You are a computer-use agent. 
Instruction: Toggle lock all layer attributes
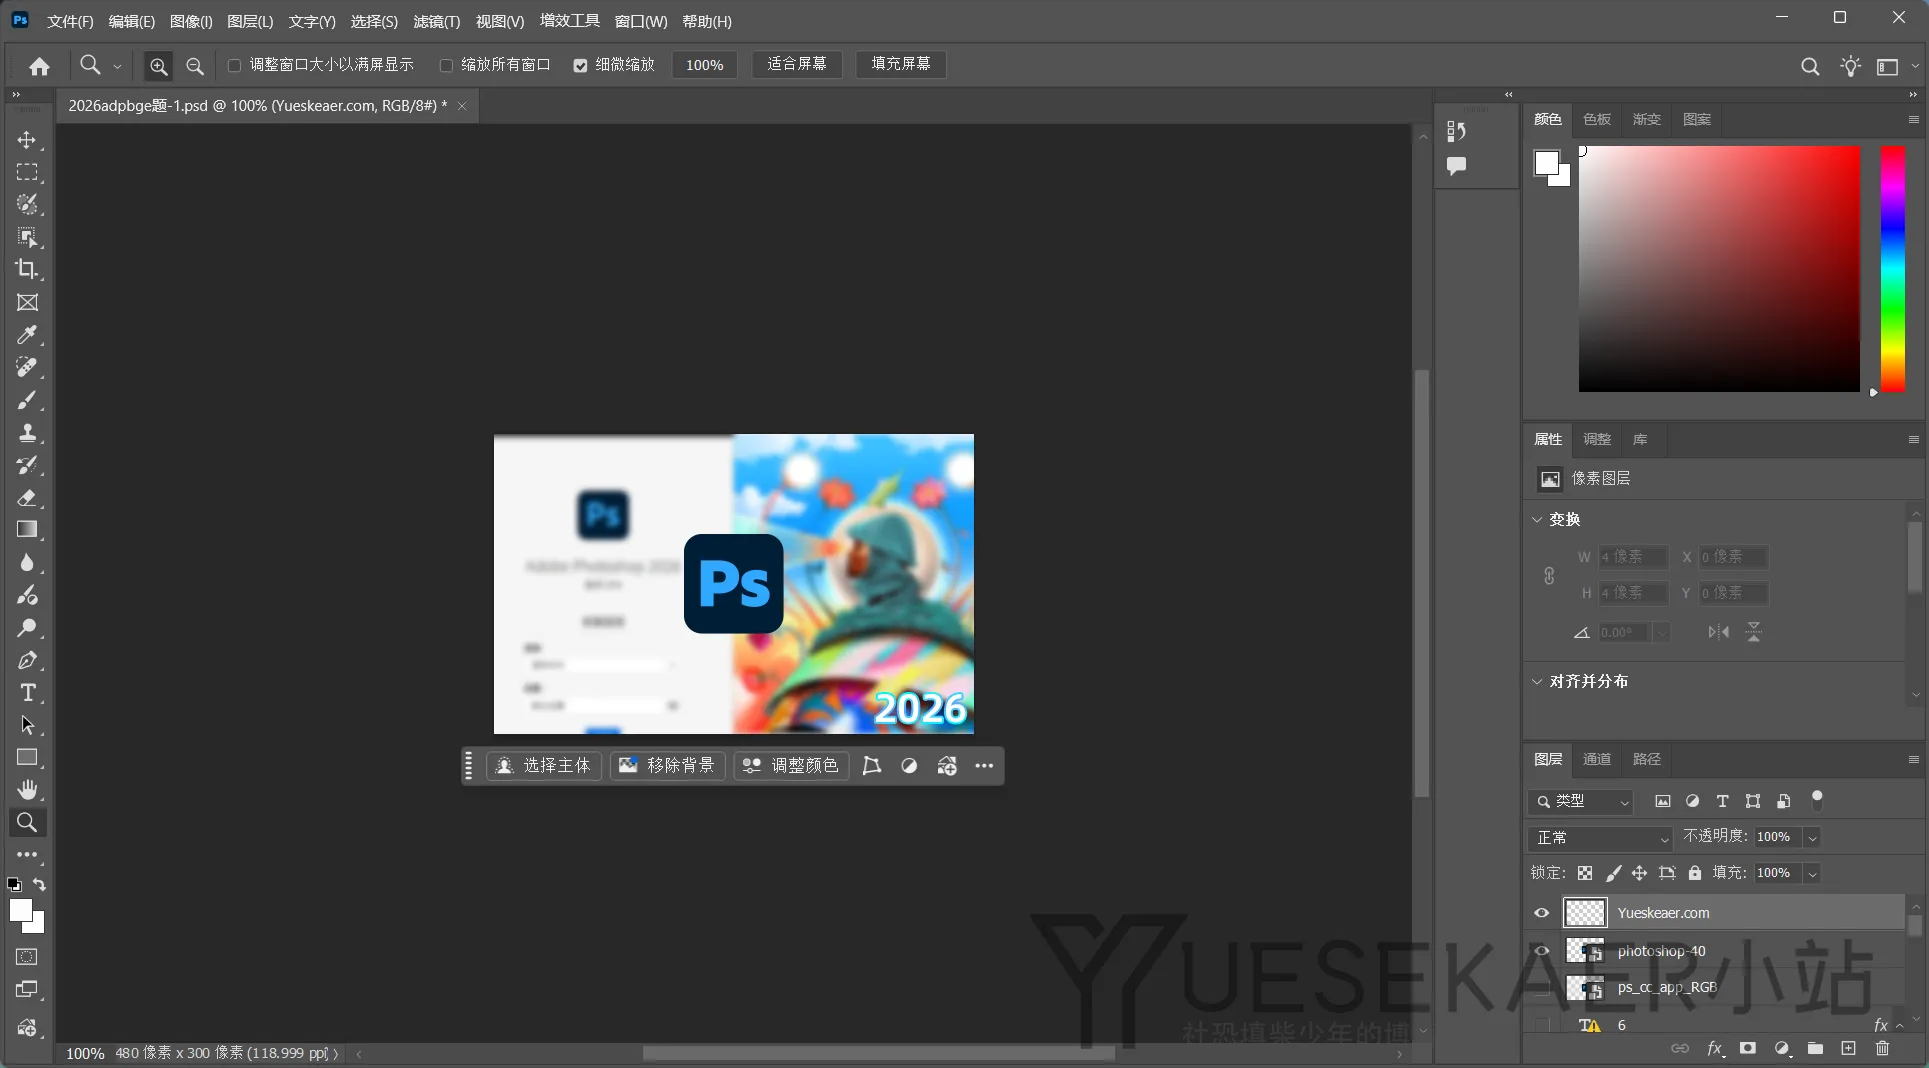(x=1694, y=873)
